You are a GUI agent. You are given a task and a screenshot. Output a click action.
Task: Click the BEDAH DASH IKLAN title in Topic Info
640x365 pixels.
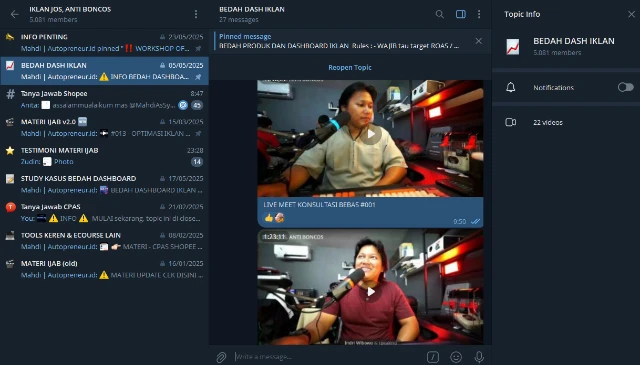573,41
